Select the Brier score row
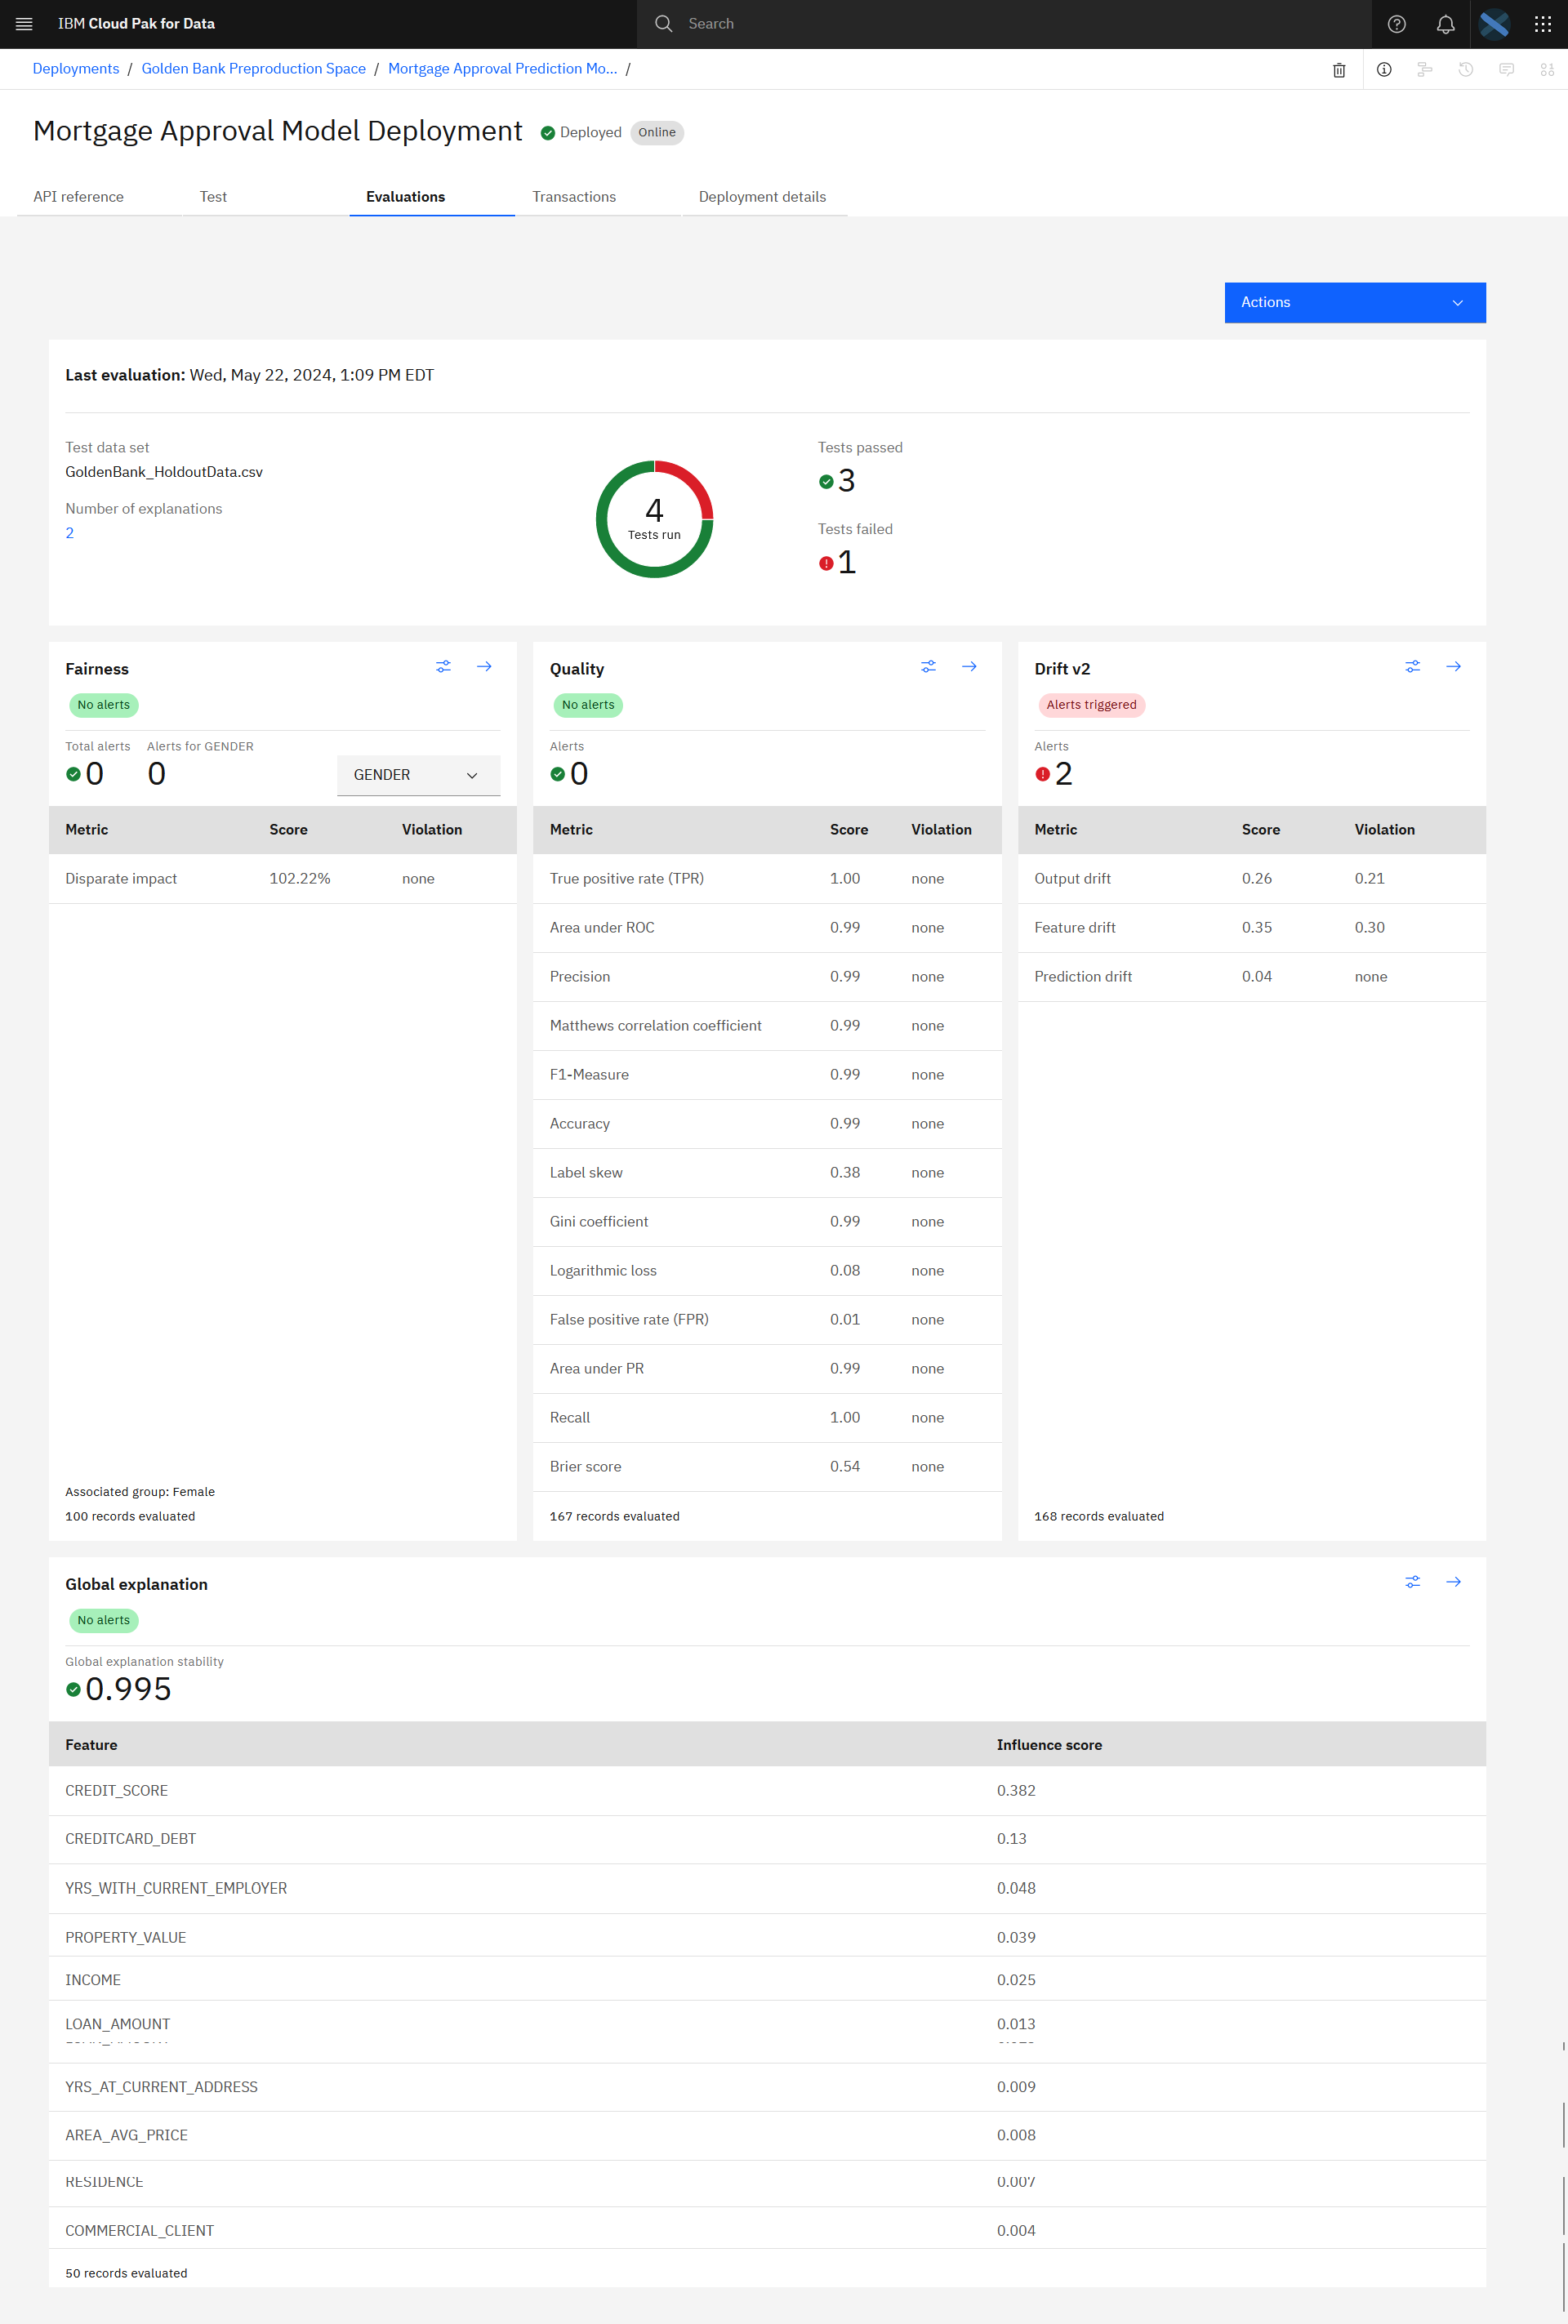This screenshot has width=1568, height=2324. 767,1467
